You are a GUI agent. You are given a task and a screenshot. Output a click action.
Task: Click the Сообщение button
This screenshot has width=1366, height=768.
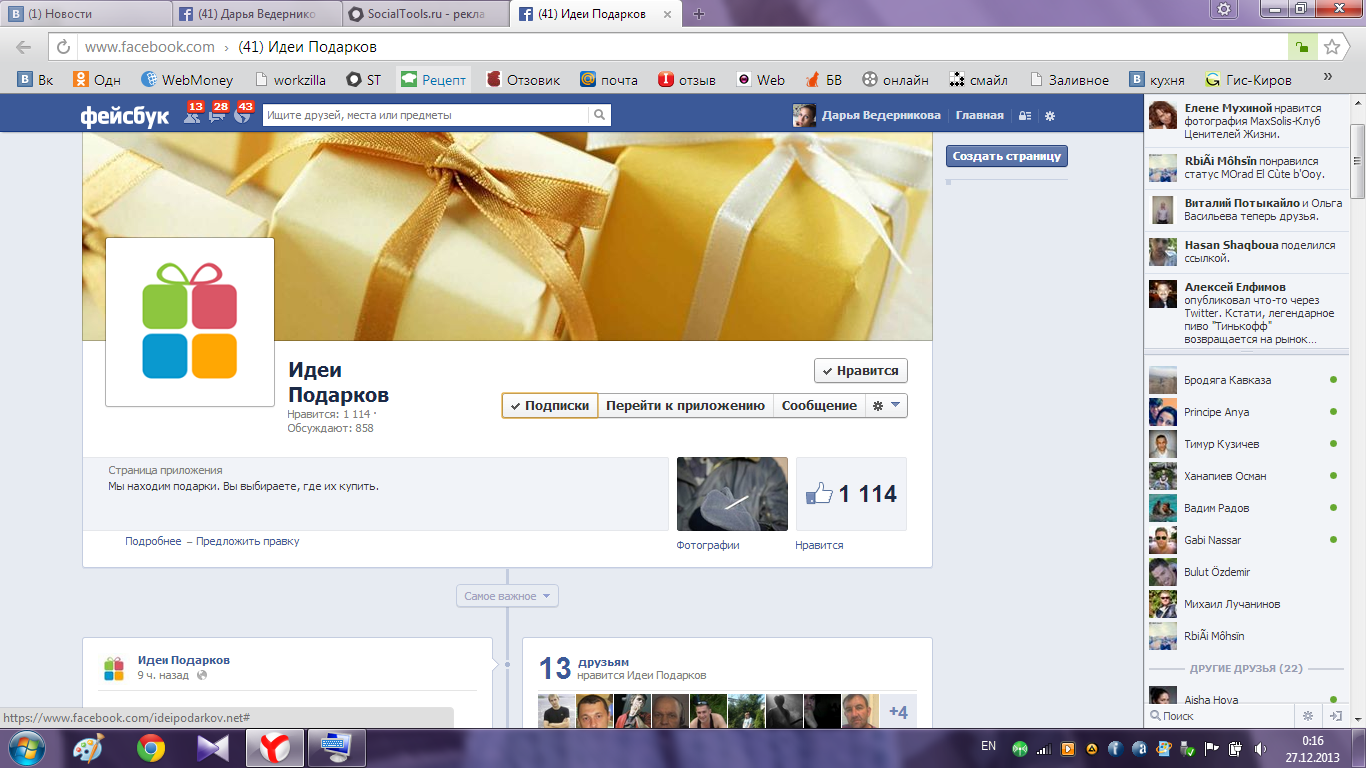coord(819,405)
